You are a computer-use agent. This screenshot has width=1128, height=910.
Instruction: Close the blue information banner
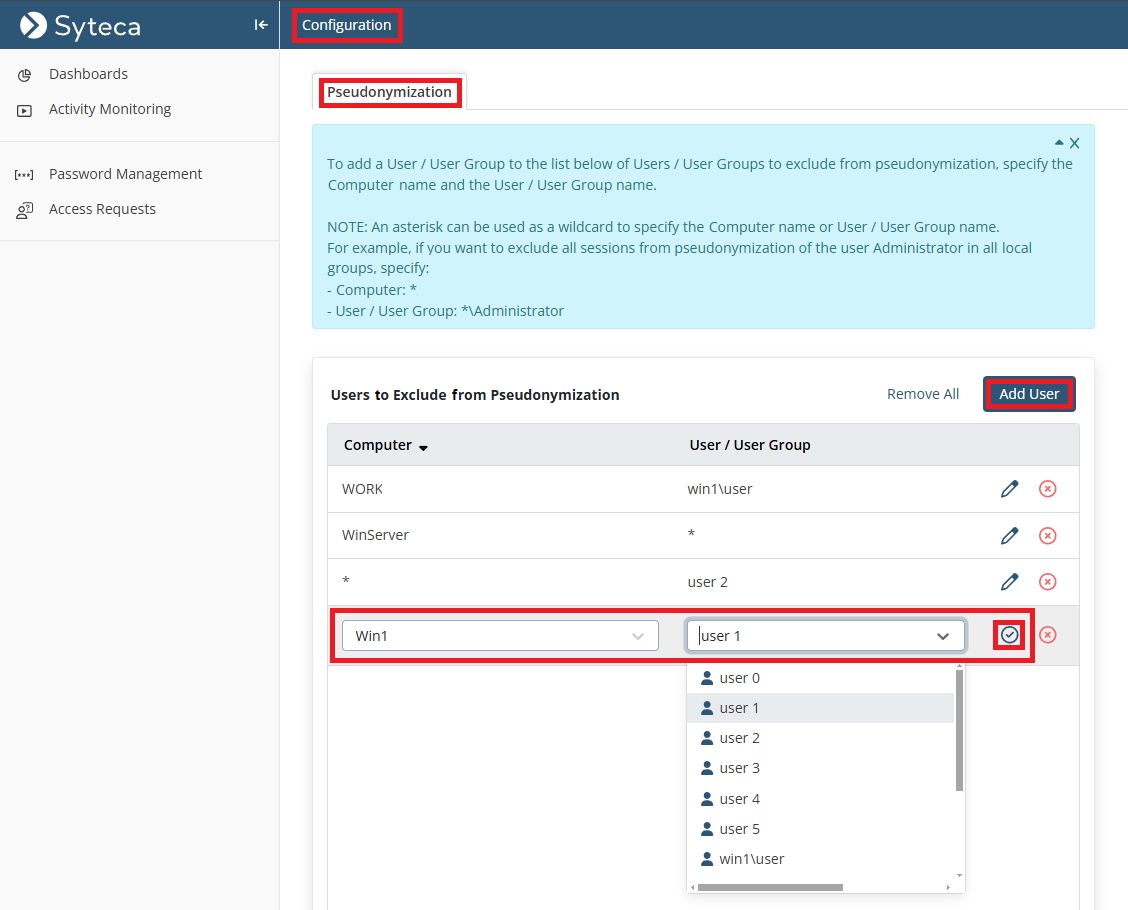[1075, 144]
